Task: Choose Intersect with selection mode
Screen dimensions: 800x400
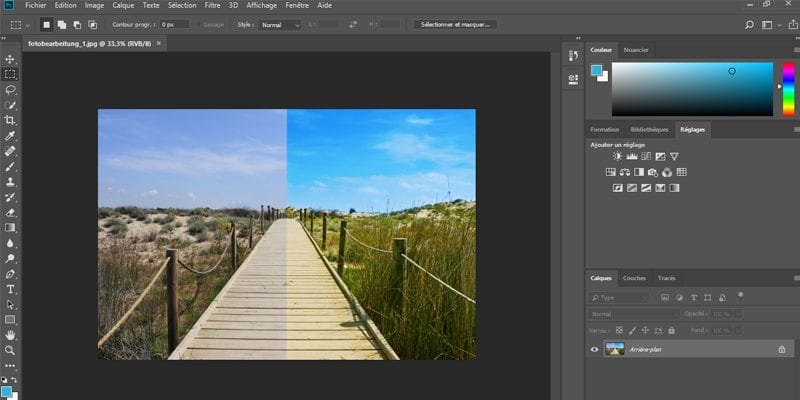Action: coord(92,24)
